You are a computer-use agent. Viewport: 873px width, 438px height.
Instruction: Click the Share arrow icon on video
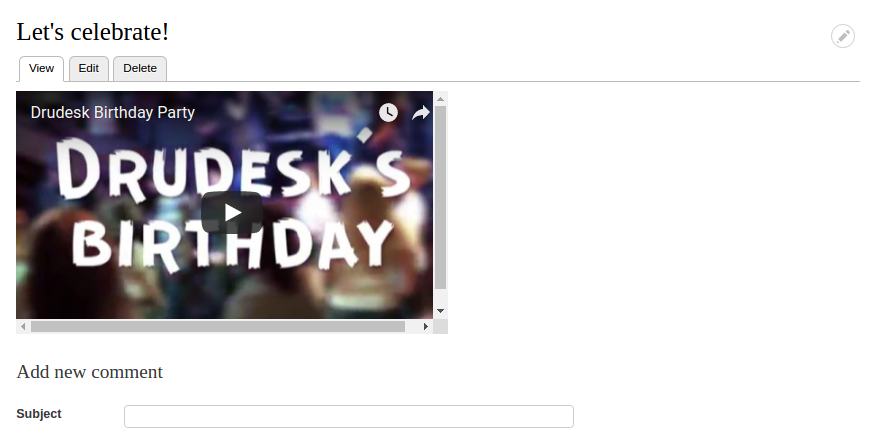[x=420, y=112]
